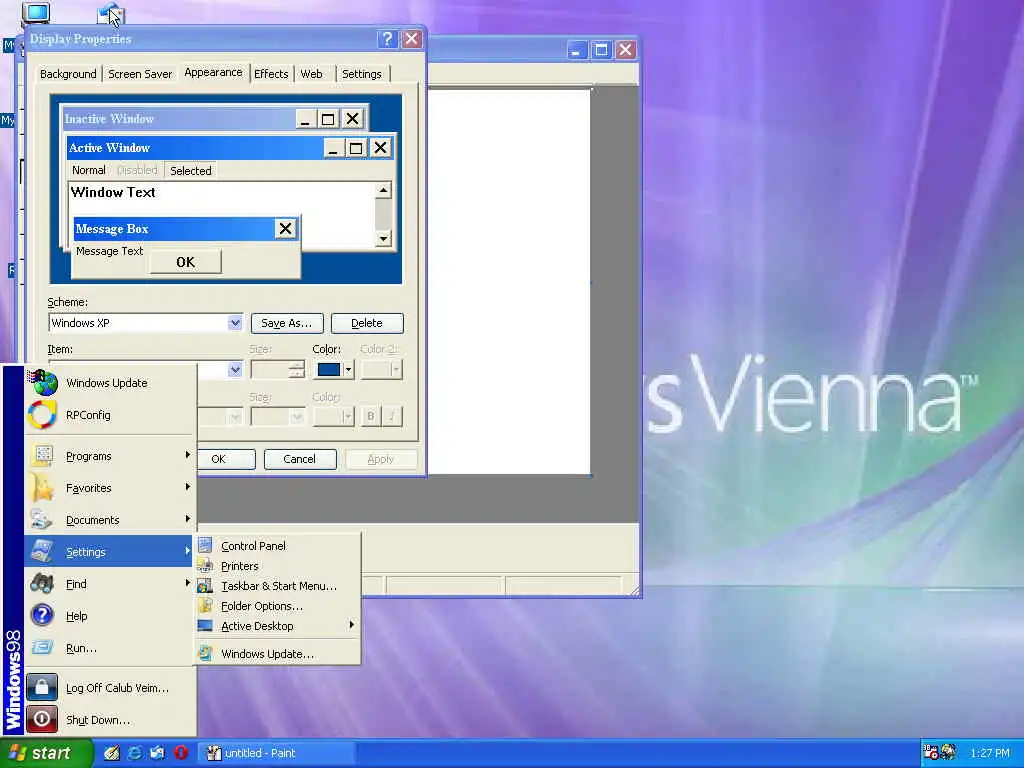This screenshot has width=1024, height=768.
Task: Launch Internet Explorer from quick launch
Action: click(x=135, y=753)
